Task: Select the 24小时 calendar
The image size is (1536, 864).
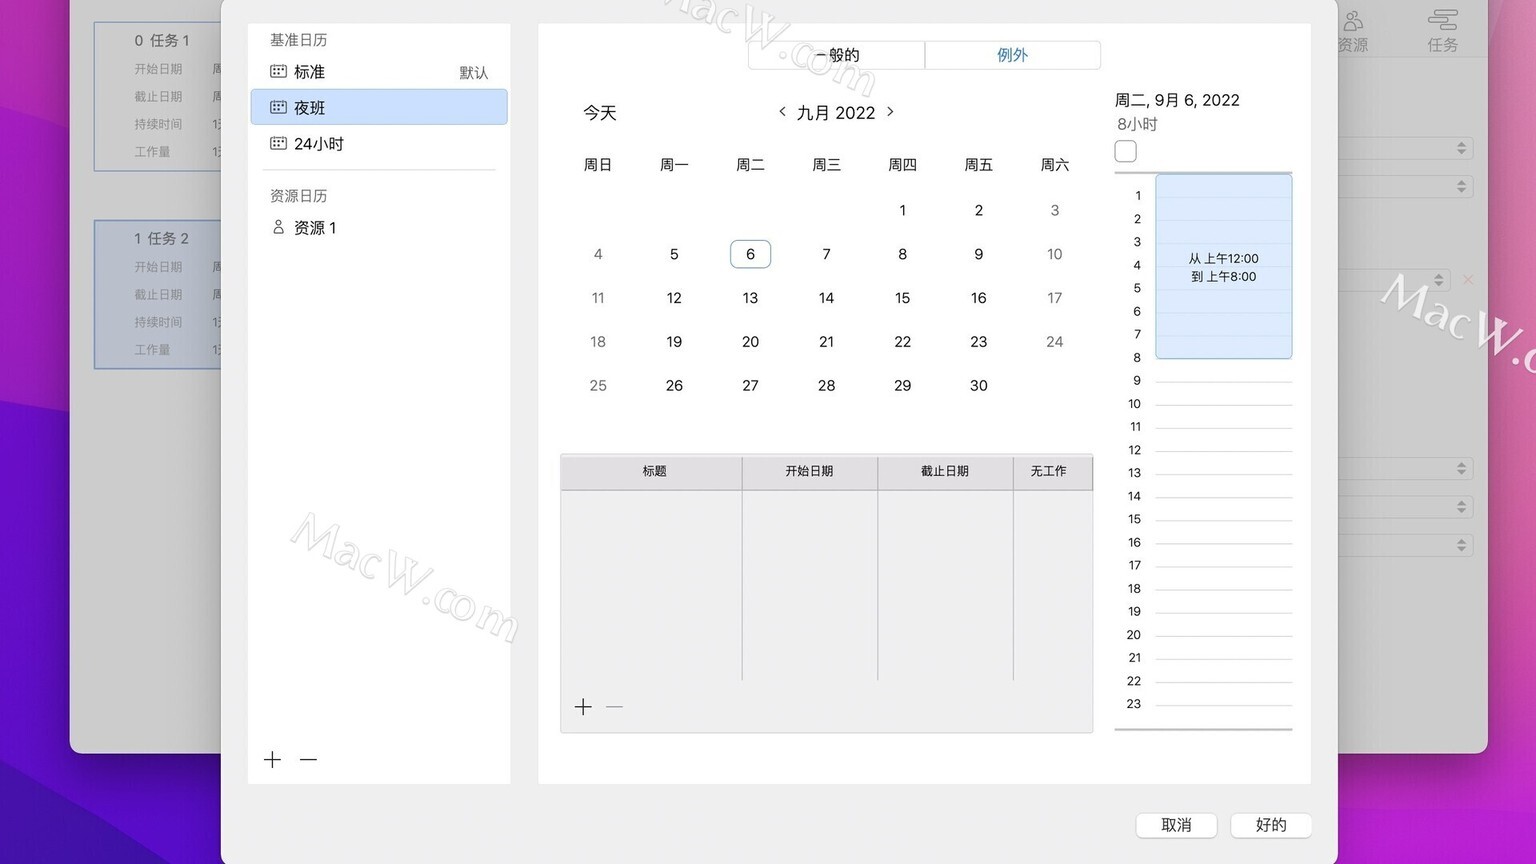Action: point(379,143)
